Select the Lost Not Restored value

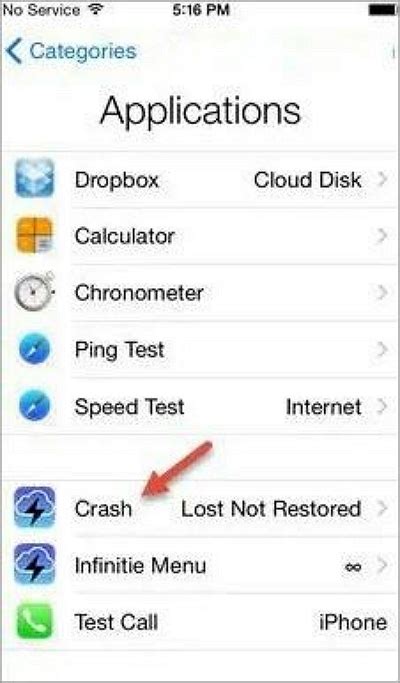[x=271, y=509]
